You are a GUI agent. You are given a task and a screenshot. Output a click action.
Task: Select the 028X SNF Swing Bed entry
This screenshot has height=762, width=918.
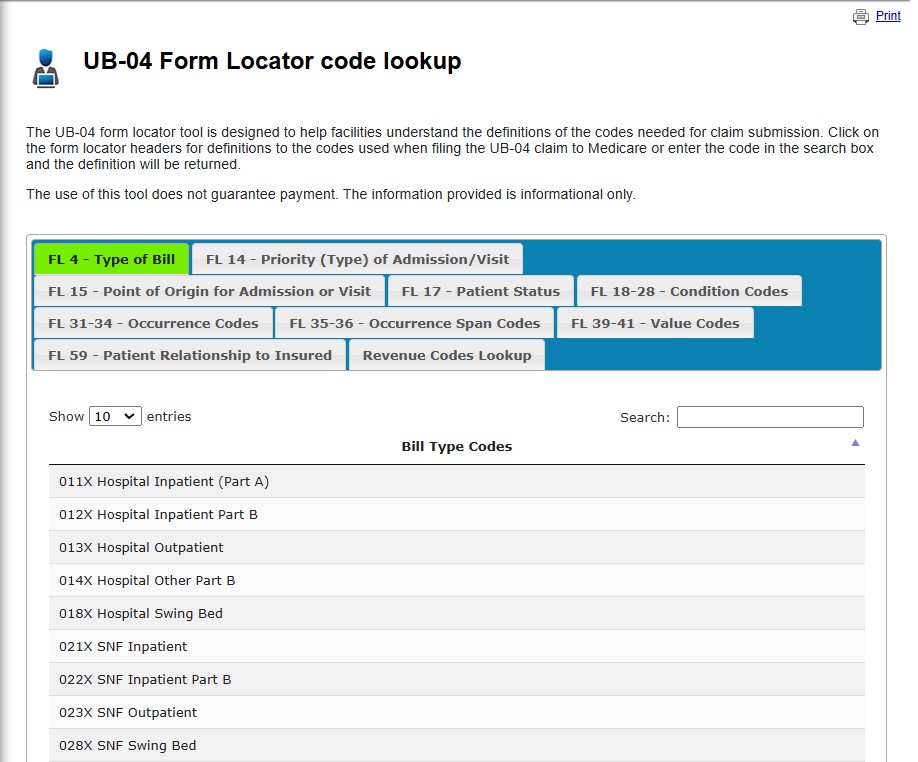[457, 745]
